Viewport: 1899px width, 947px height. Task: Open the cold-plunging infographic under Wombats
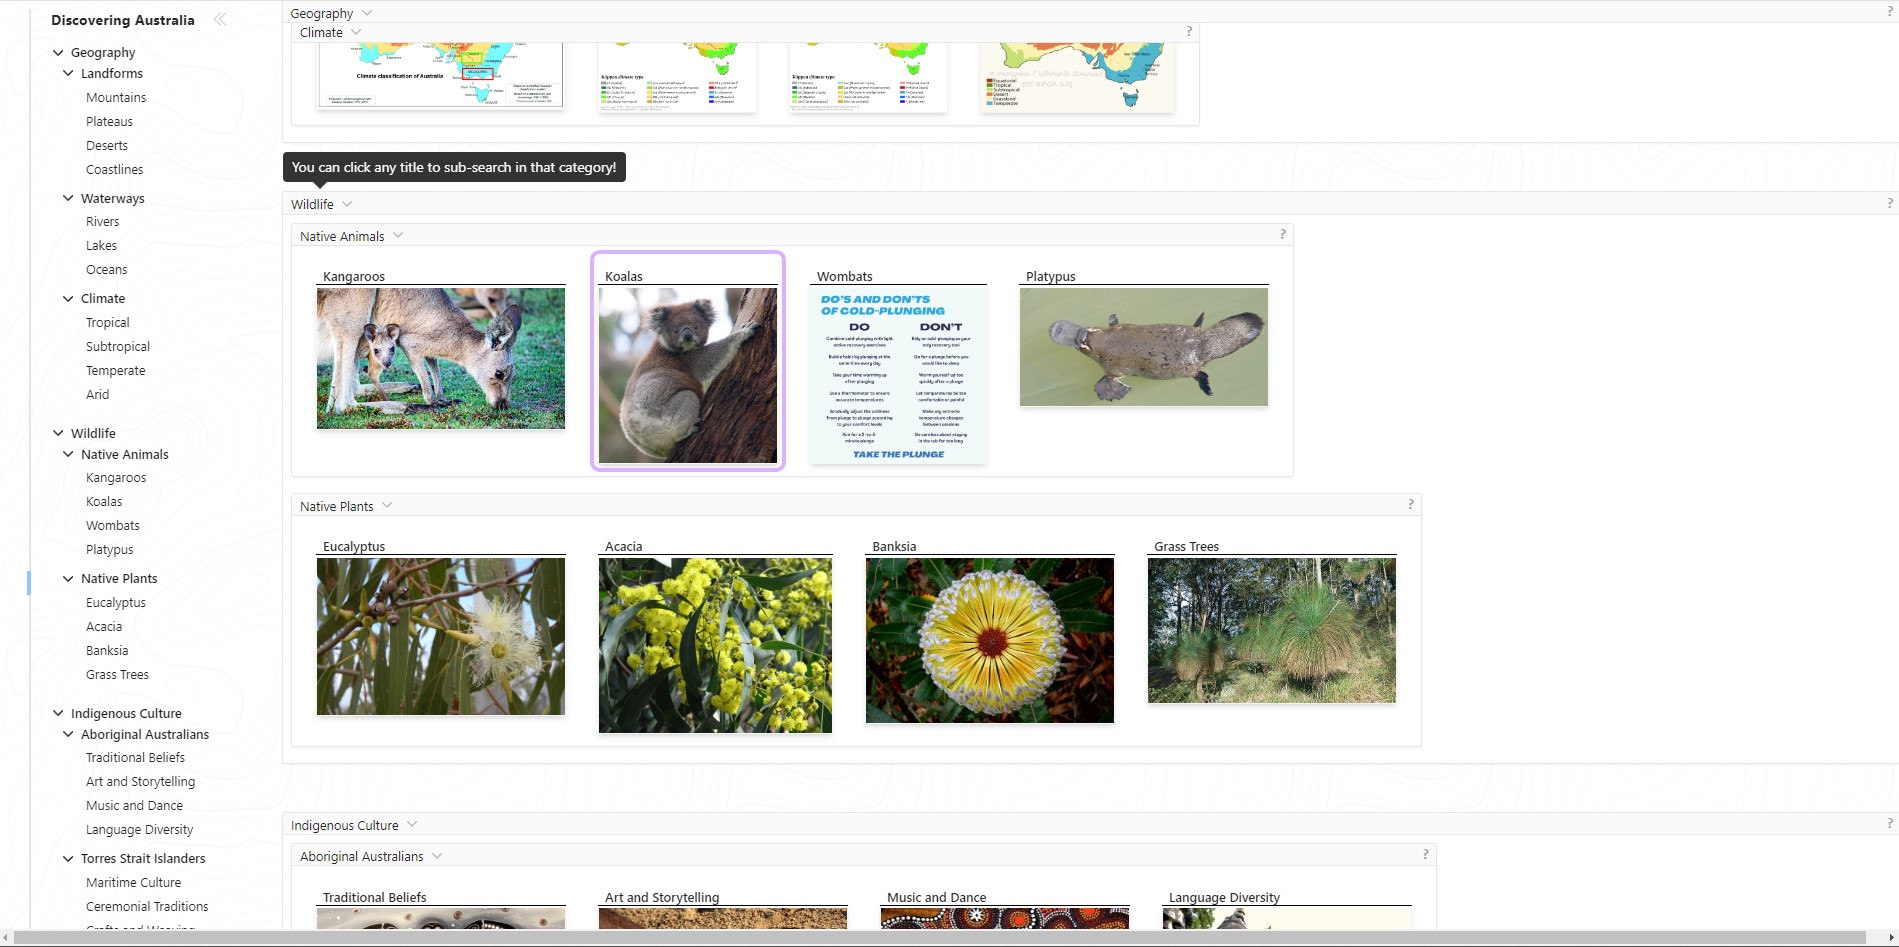pyautogui.click(x=899, y=375)
